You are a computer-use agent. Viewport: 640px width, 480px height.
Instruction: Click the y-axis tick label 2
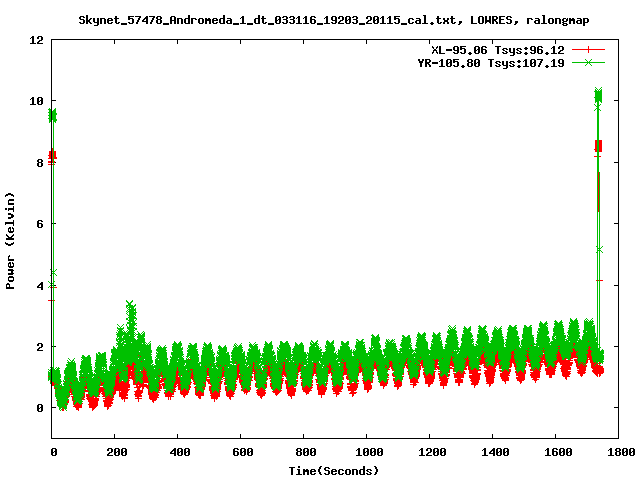click(40, 347)
